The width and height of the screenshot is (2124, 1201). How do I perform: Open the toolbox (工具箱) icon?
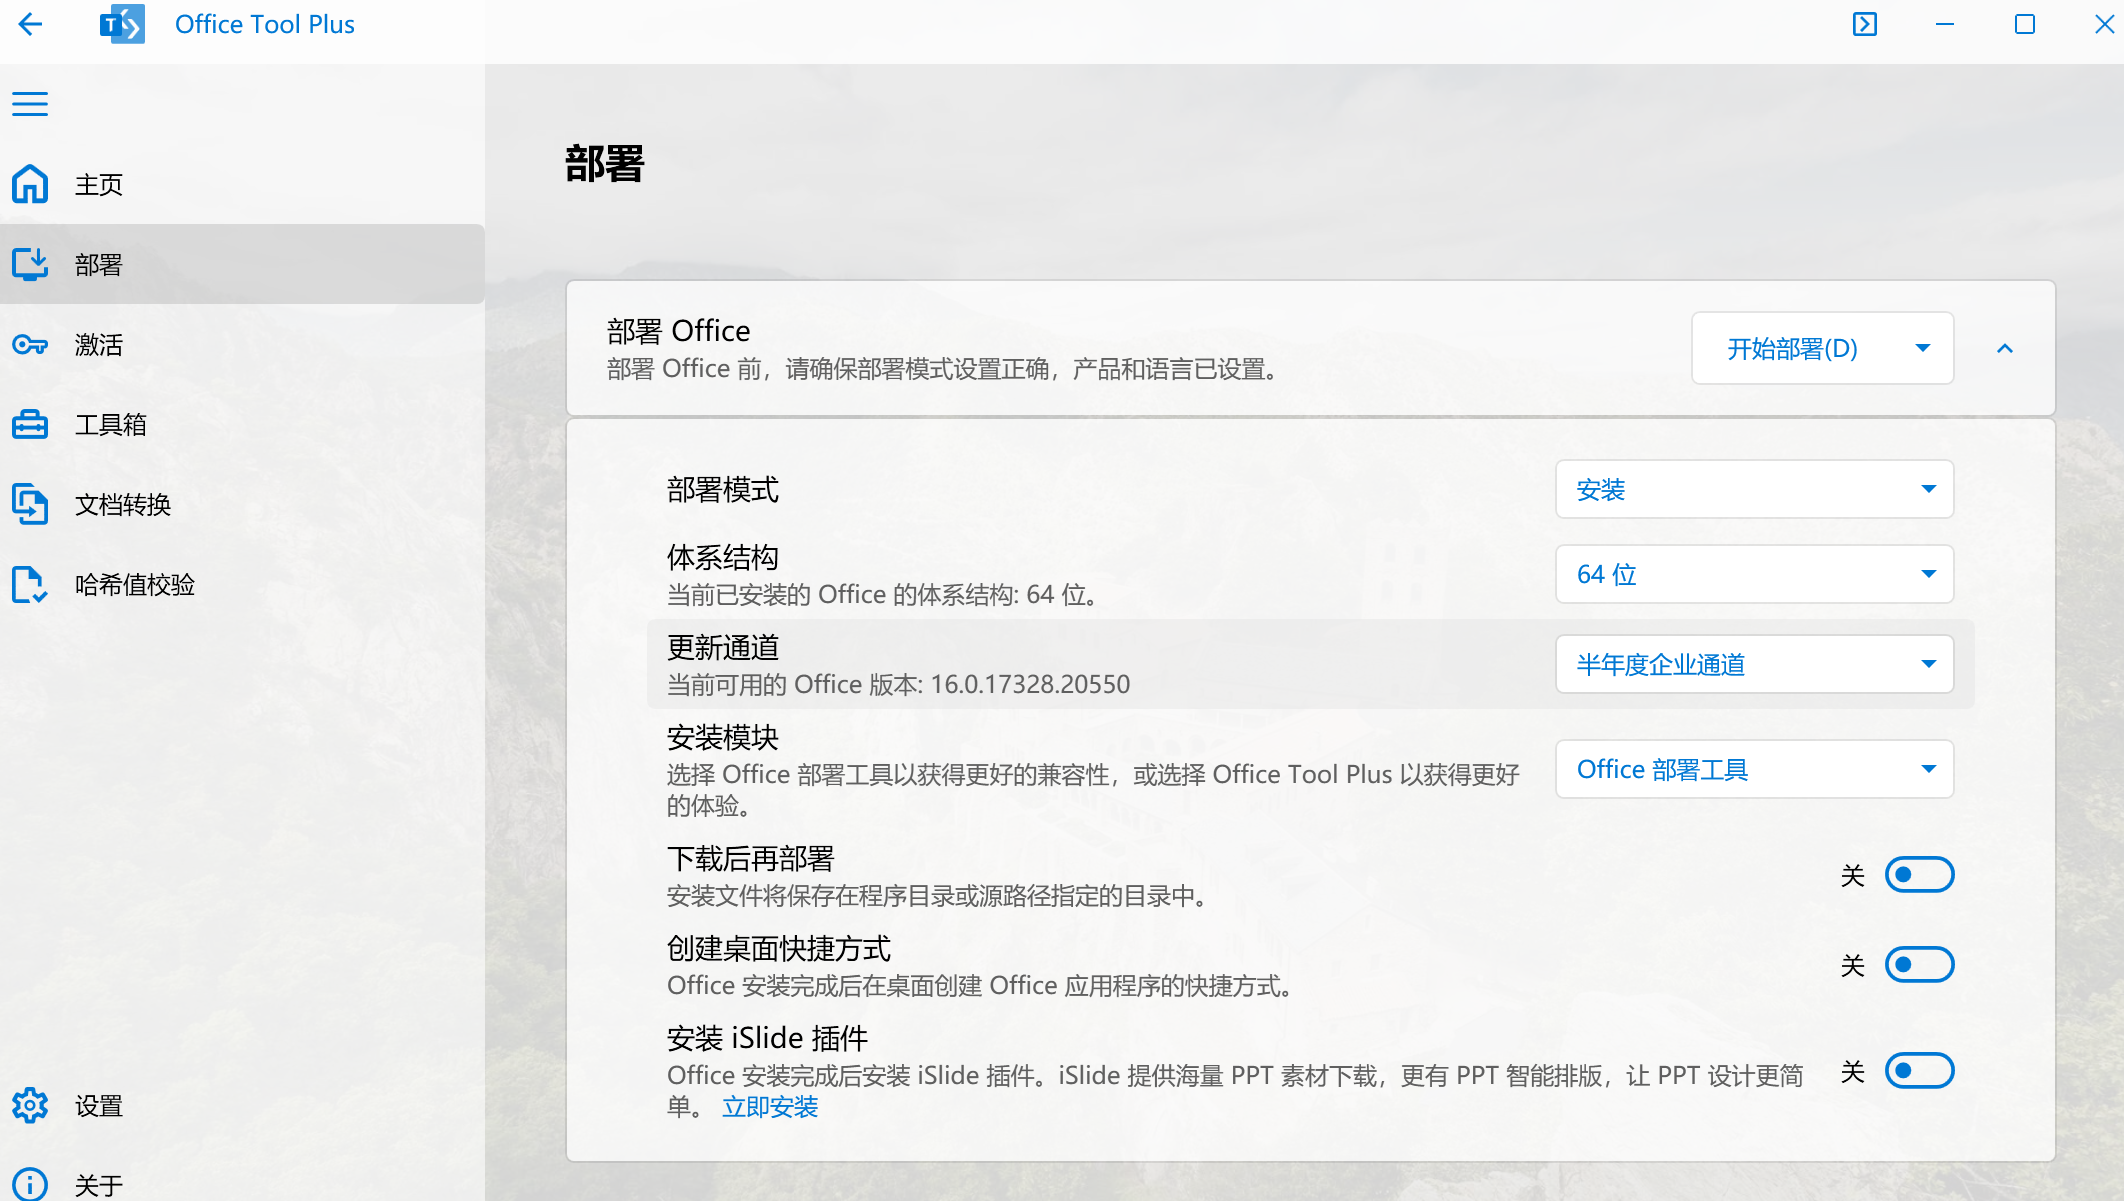tap(30, 425)
